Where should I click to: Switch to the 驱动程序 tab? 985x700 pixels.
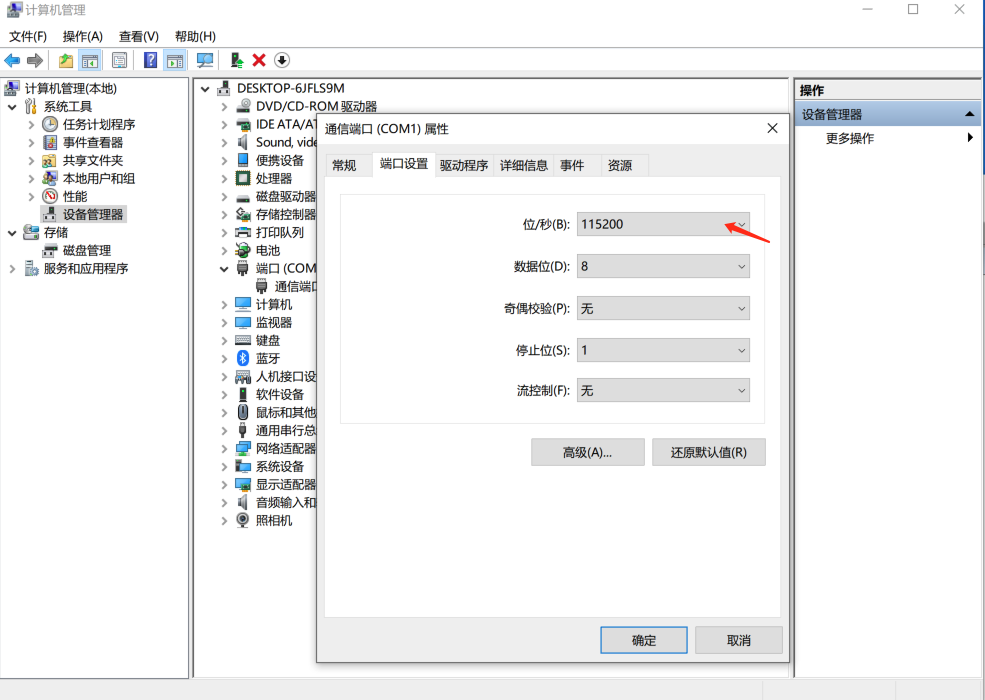point(464,165)
